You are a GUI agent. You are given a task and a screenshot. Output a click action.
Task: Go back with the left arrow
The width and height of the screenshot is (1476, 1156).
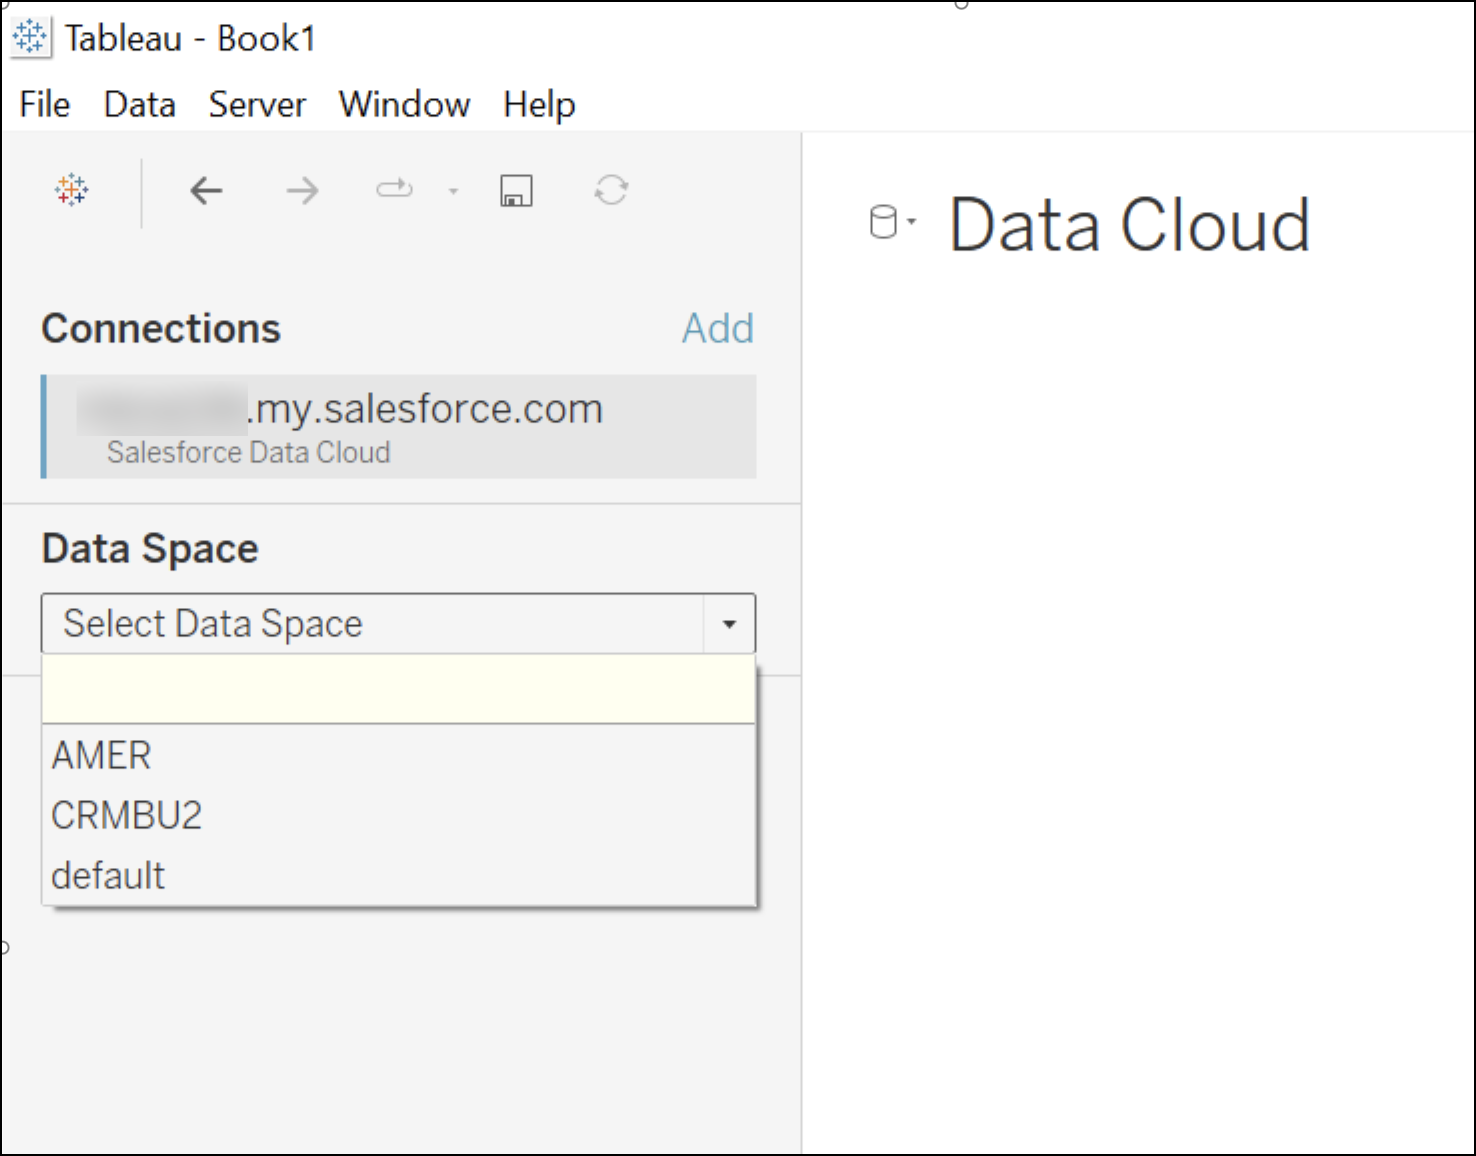tap(206, 190)
